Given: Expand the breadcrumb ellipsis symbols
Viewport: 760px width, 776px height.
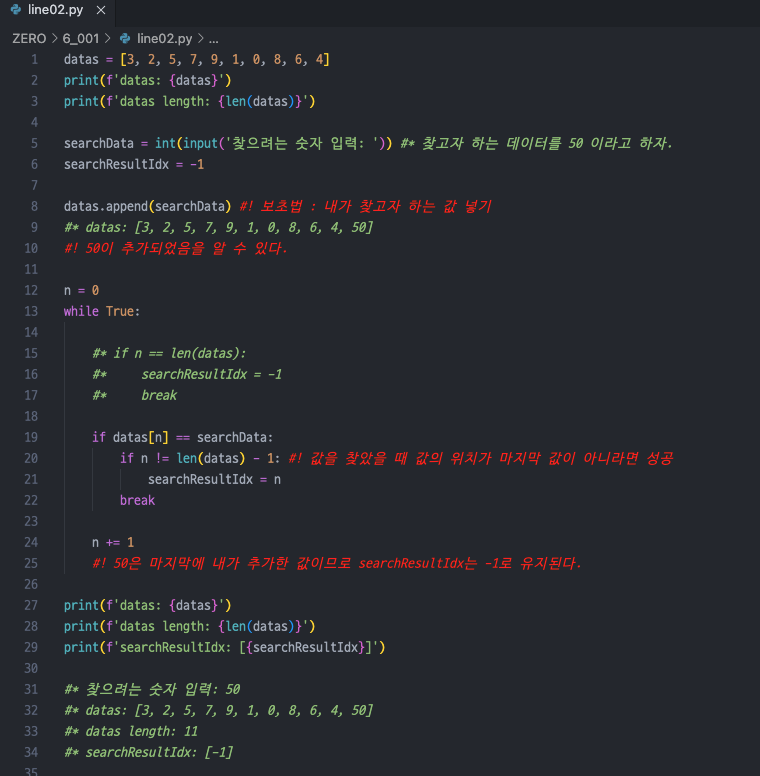Looking at the screenshot, I should [x=214, y=39].
